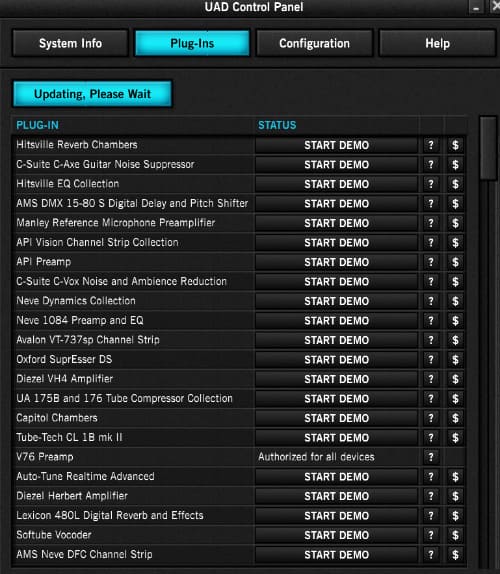
Task: Select 'Lexicon 480L Digital Reverb and Effects' name
Action: [110, 515]
